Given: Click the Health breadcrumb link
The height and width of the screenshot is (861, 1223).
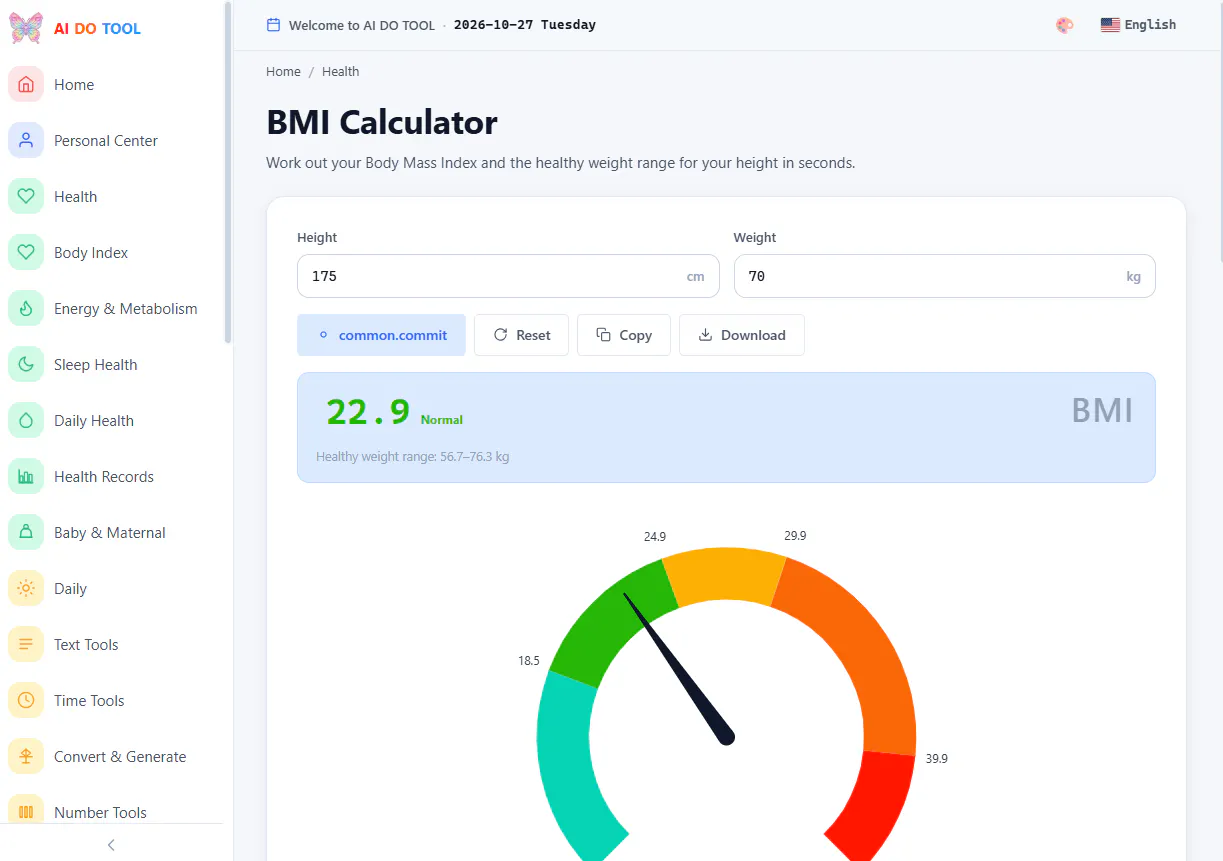Looking at the screenshot, I should click(x=340, y=72).
